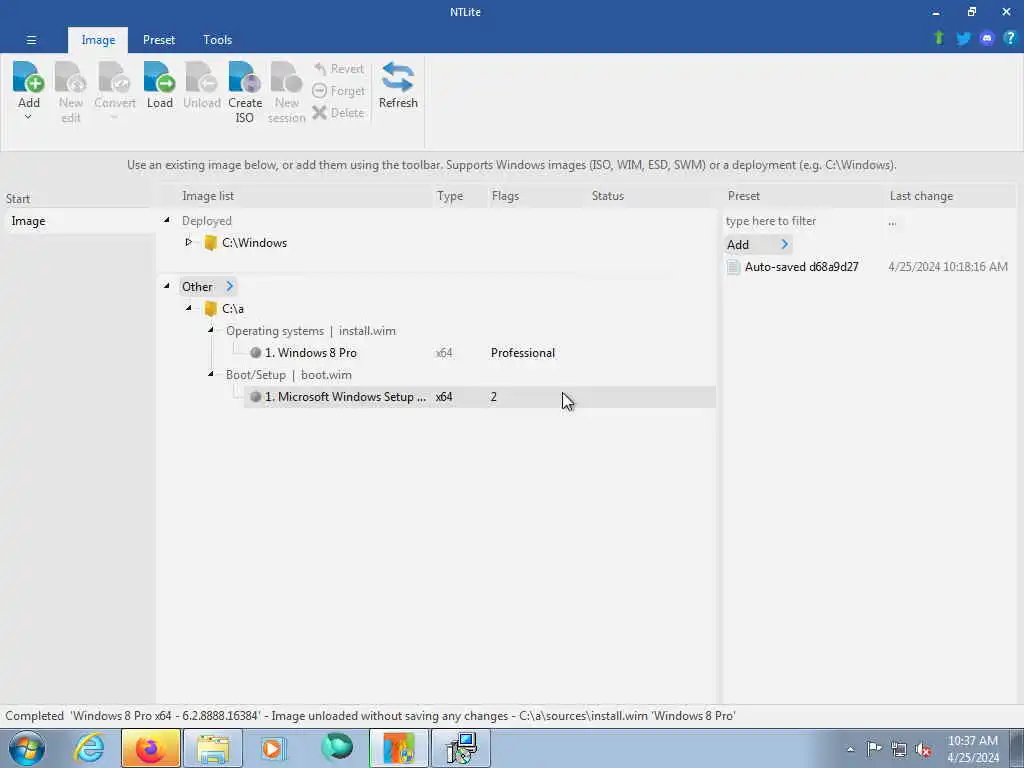Open the Discord link icon
The width and height of the screenshot is (1024, 768).
click(987, 39)
